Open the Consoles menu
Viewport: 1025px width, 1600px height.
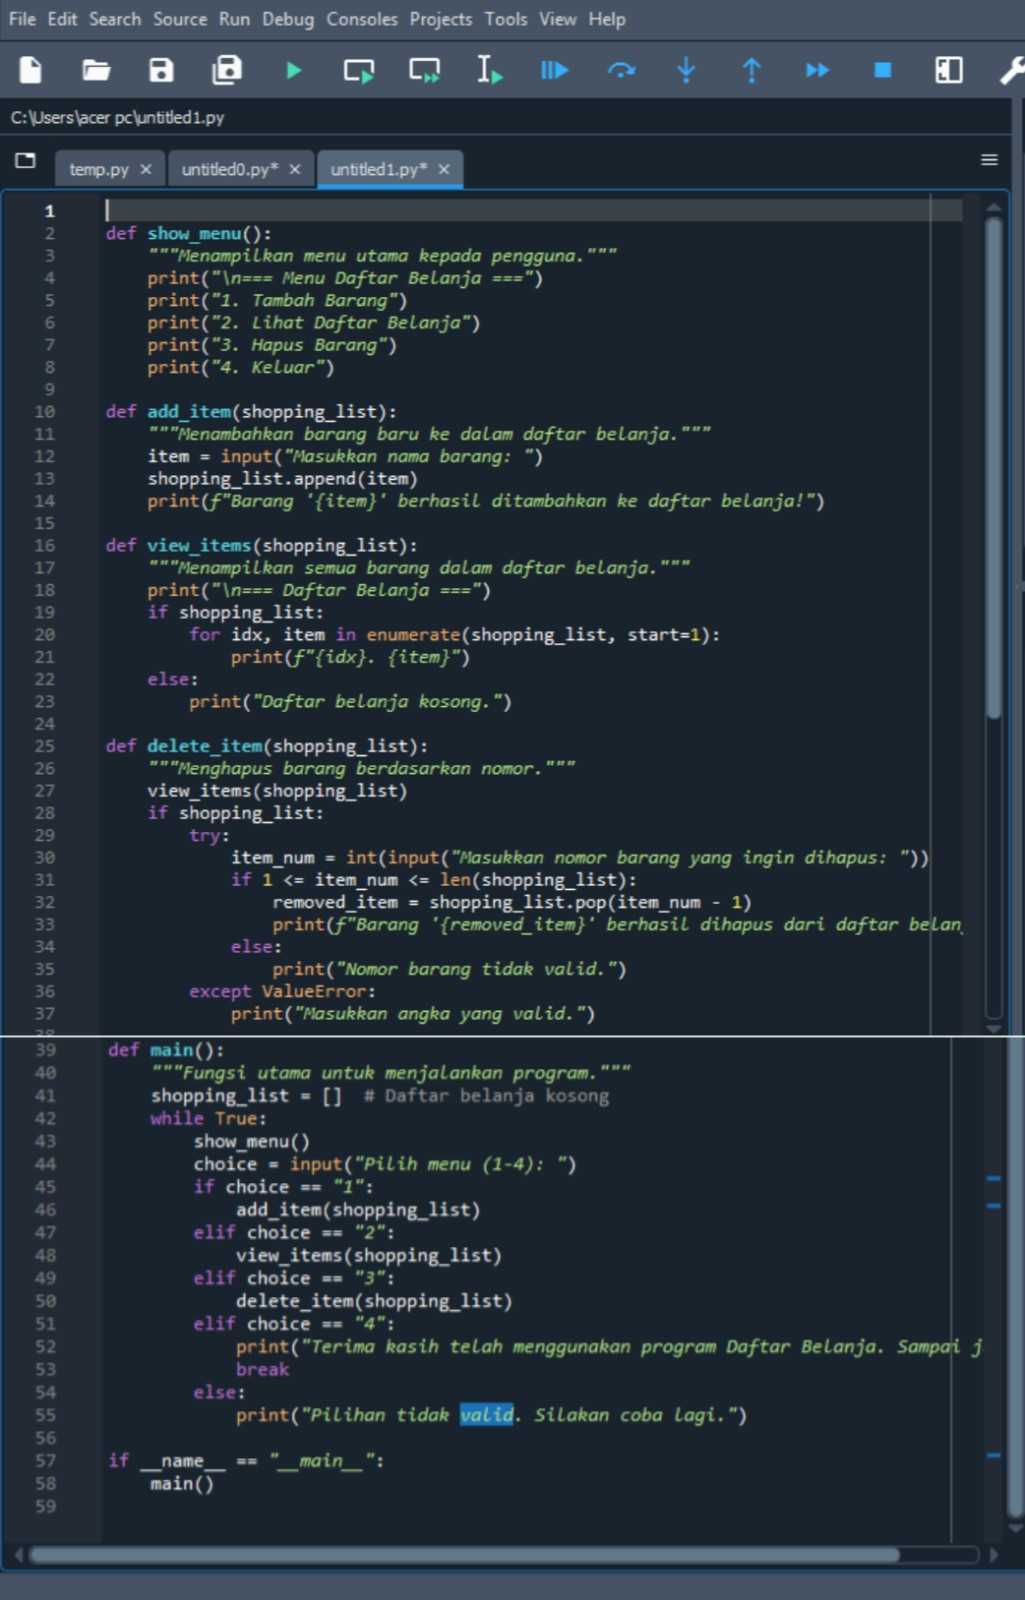click(362, 19)
